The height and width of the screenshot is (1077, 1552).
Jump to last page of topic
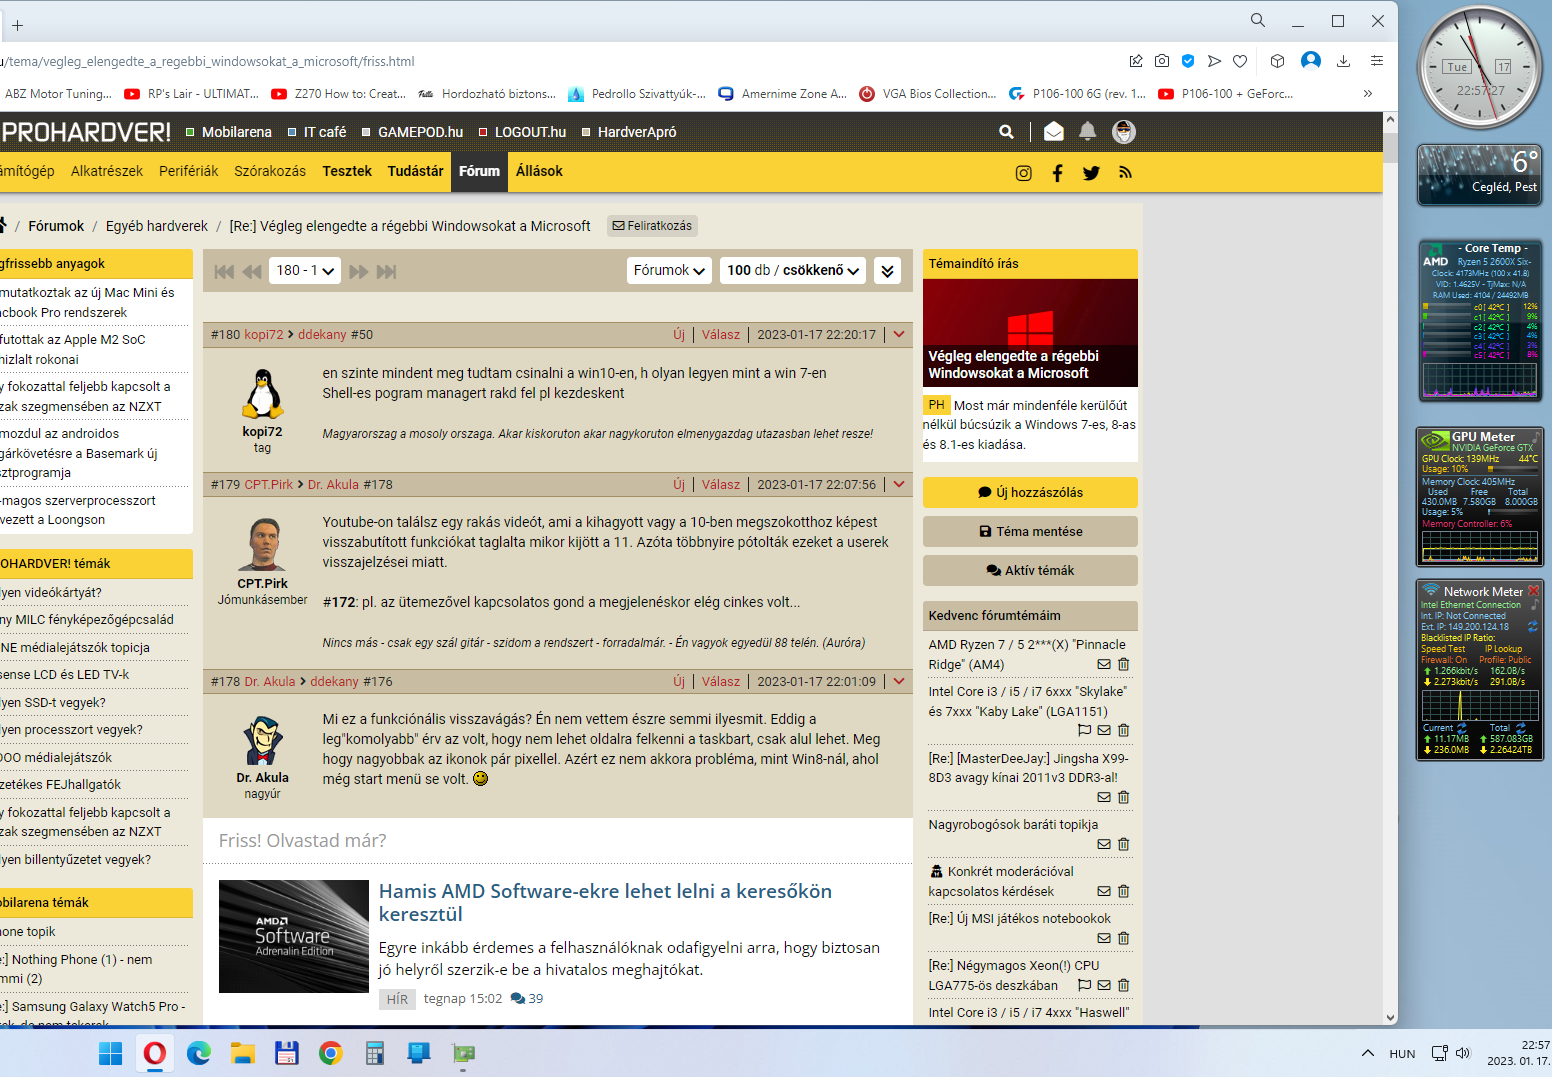pos(386,271)
